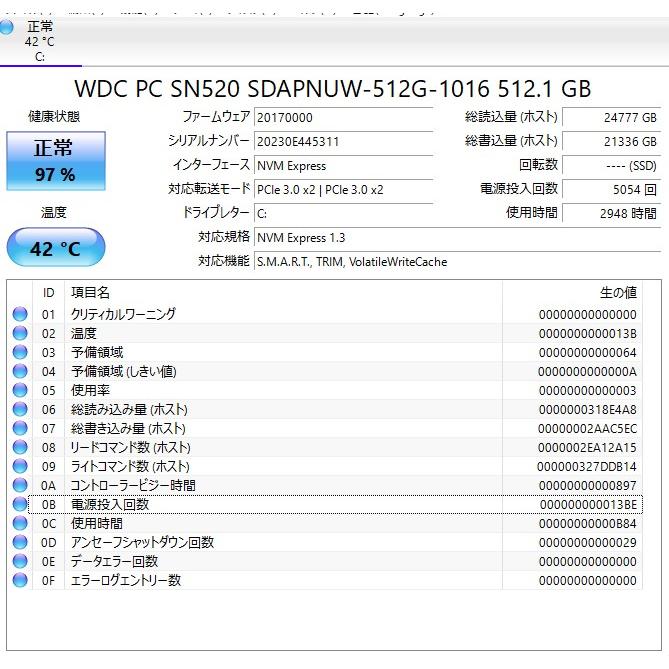
Task: Click status orb for row 04 予備領域 (しきい値)
Action: pos(20,371)
